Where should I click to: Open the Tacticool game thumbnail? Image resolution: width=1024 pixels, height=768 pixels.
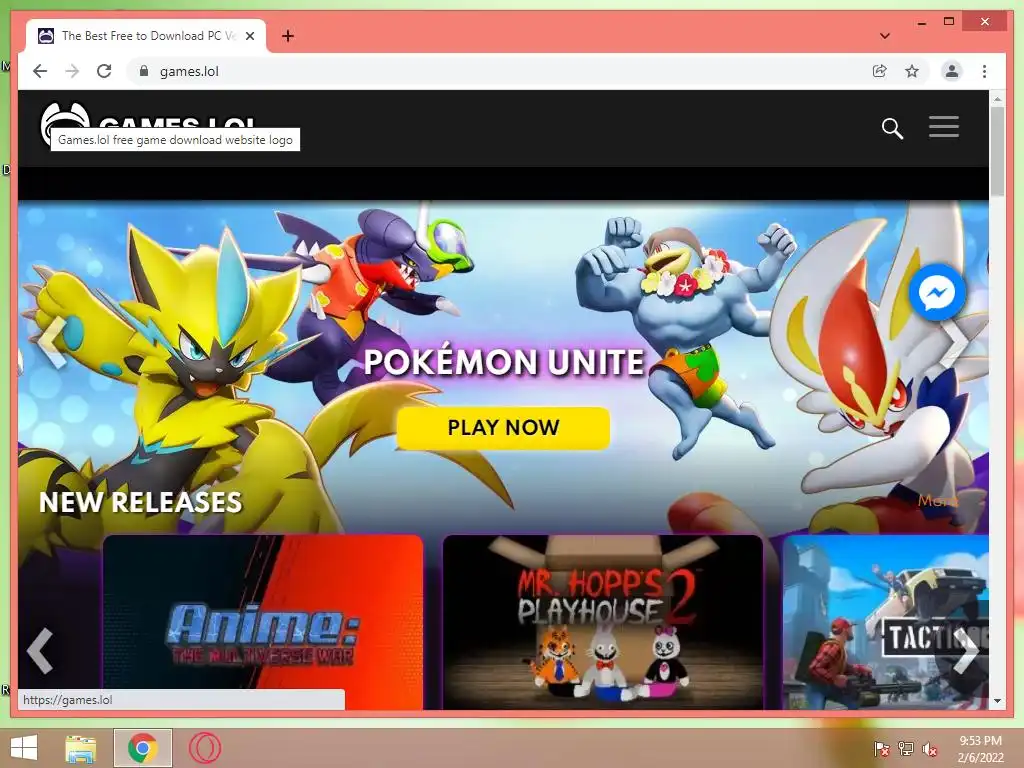886,622
